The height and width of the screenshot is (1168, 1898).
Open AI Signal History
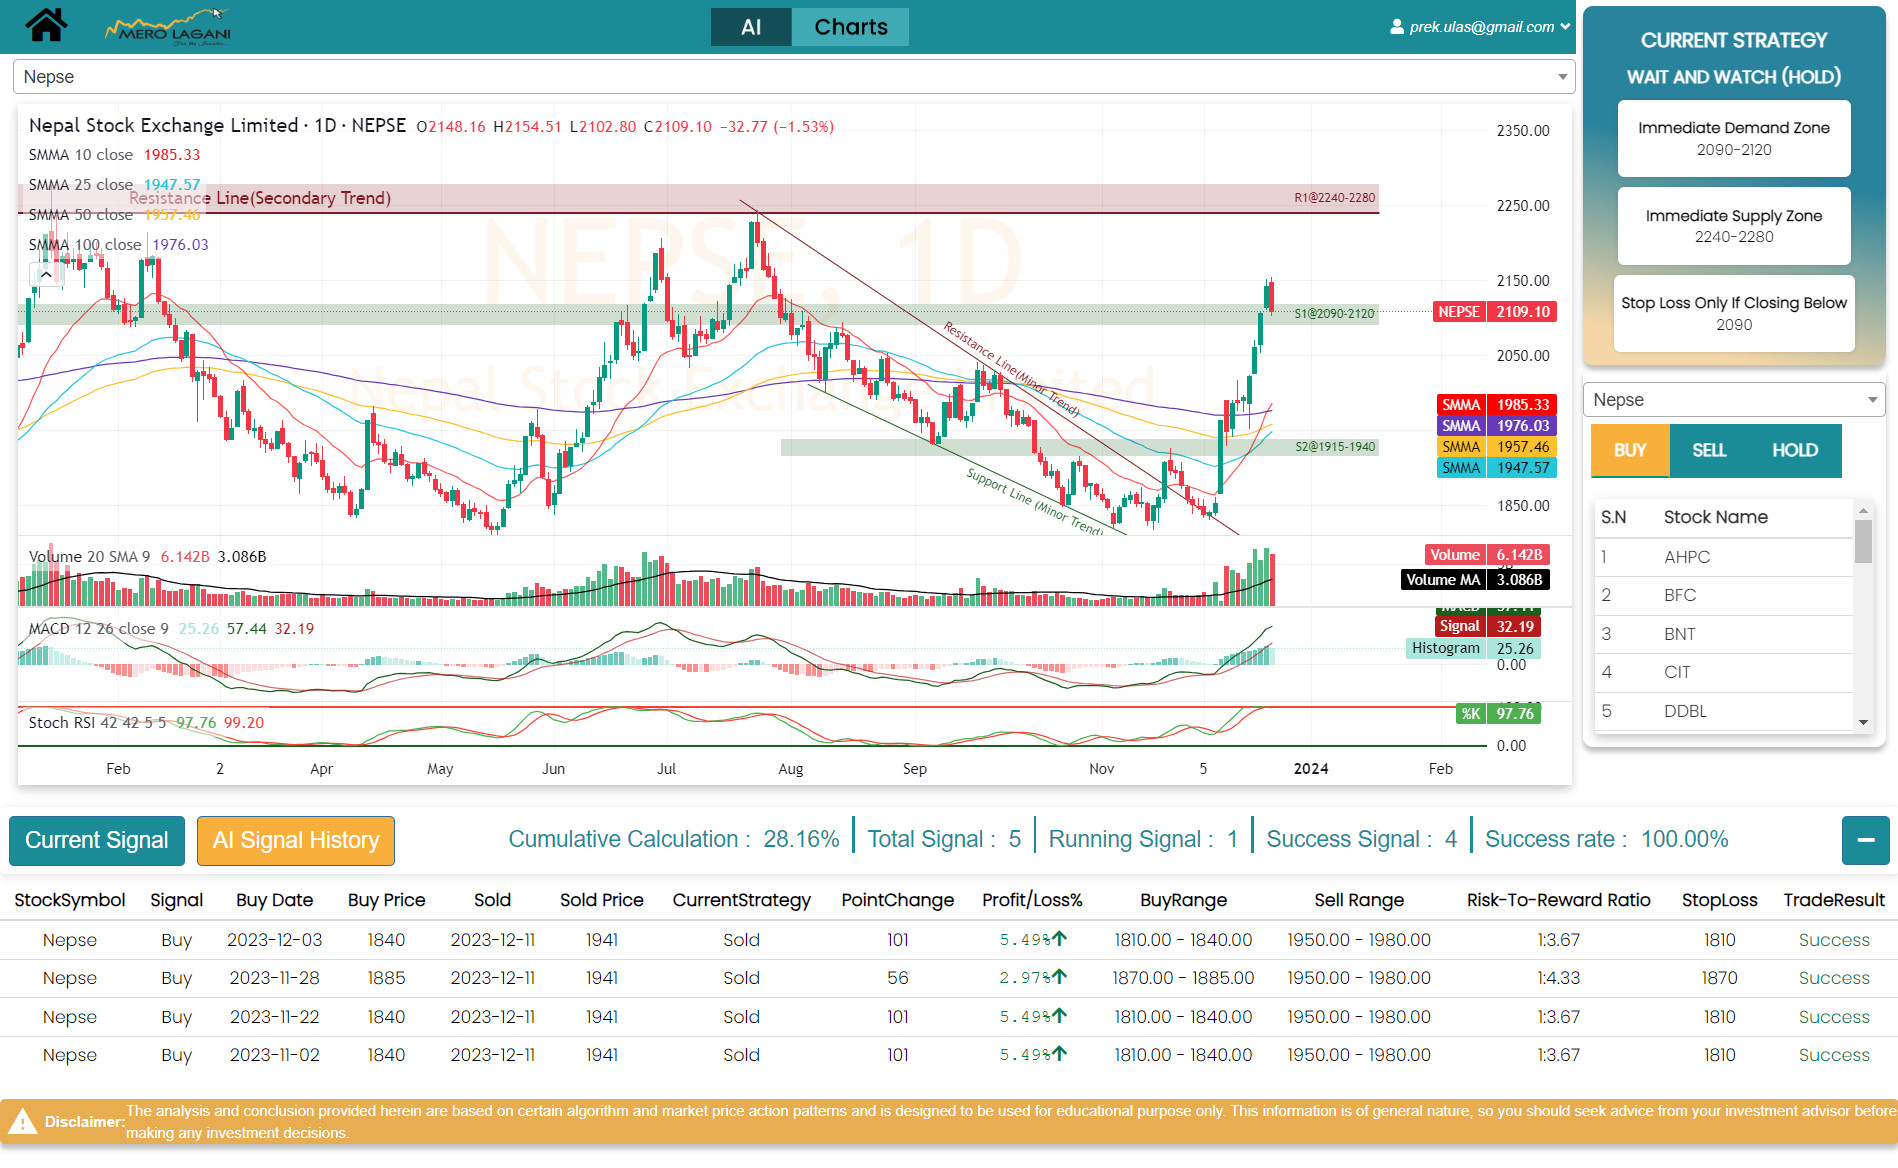click(x=296, y=840)
